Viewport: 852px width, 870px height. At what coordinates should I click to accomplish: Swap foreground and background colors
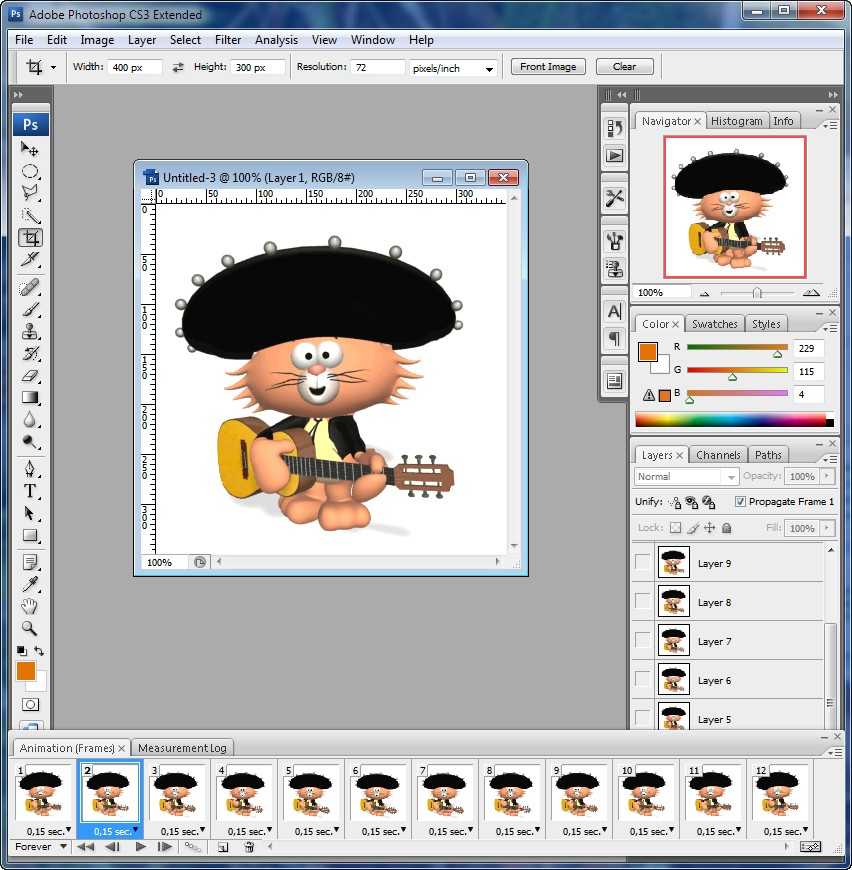(x=39, y=650)
